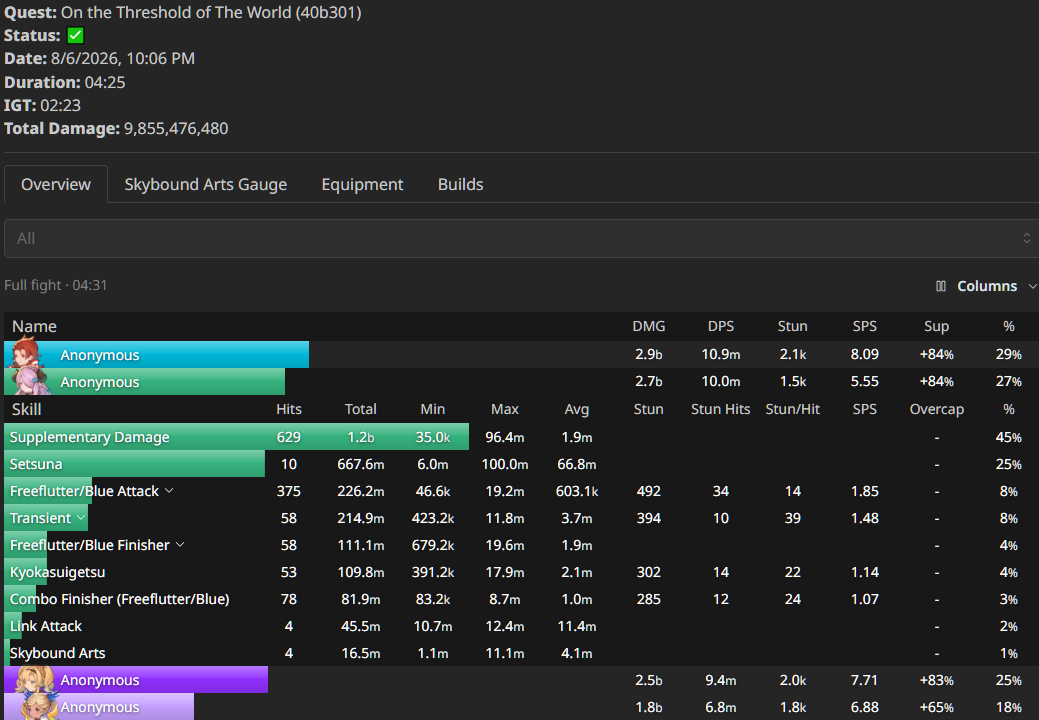Click the 45% share for Supplementary Damage
Viewport: 1039px width, 720px height.
click(x=1008, y=437)
